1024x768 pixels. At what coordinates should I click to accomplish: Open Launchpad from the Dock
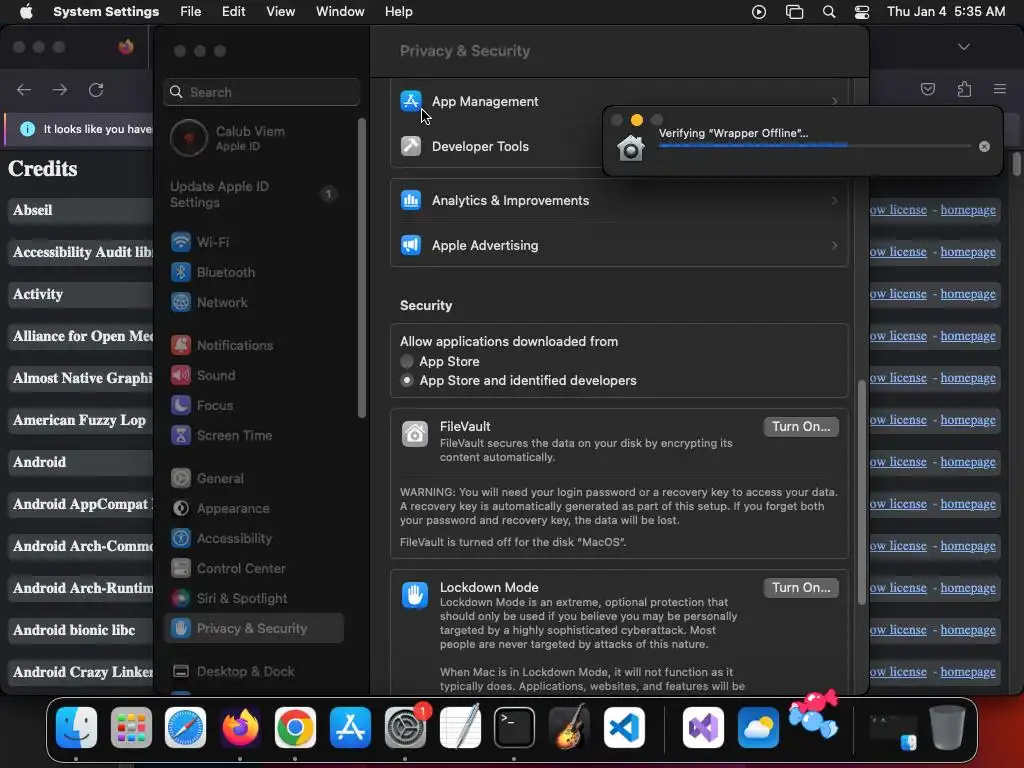(x=131, y=727)
